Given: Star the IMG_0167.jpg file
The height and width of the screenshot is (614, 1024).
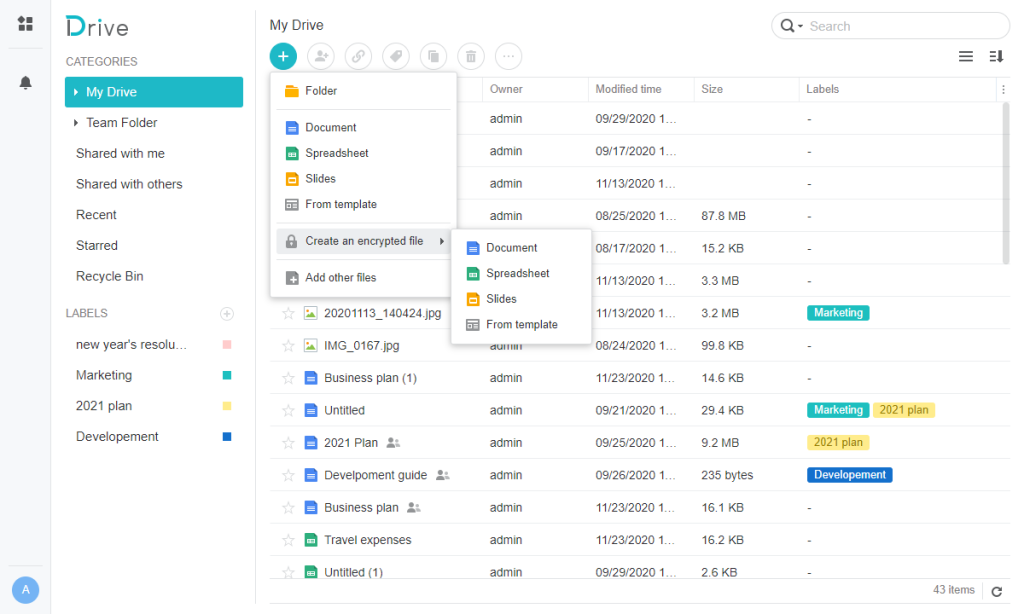Looking at the screenshot, I should pos(288,346).
